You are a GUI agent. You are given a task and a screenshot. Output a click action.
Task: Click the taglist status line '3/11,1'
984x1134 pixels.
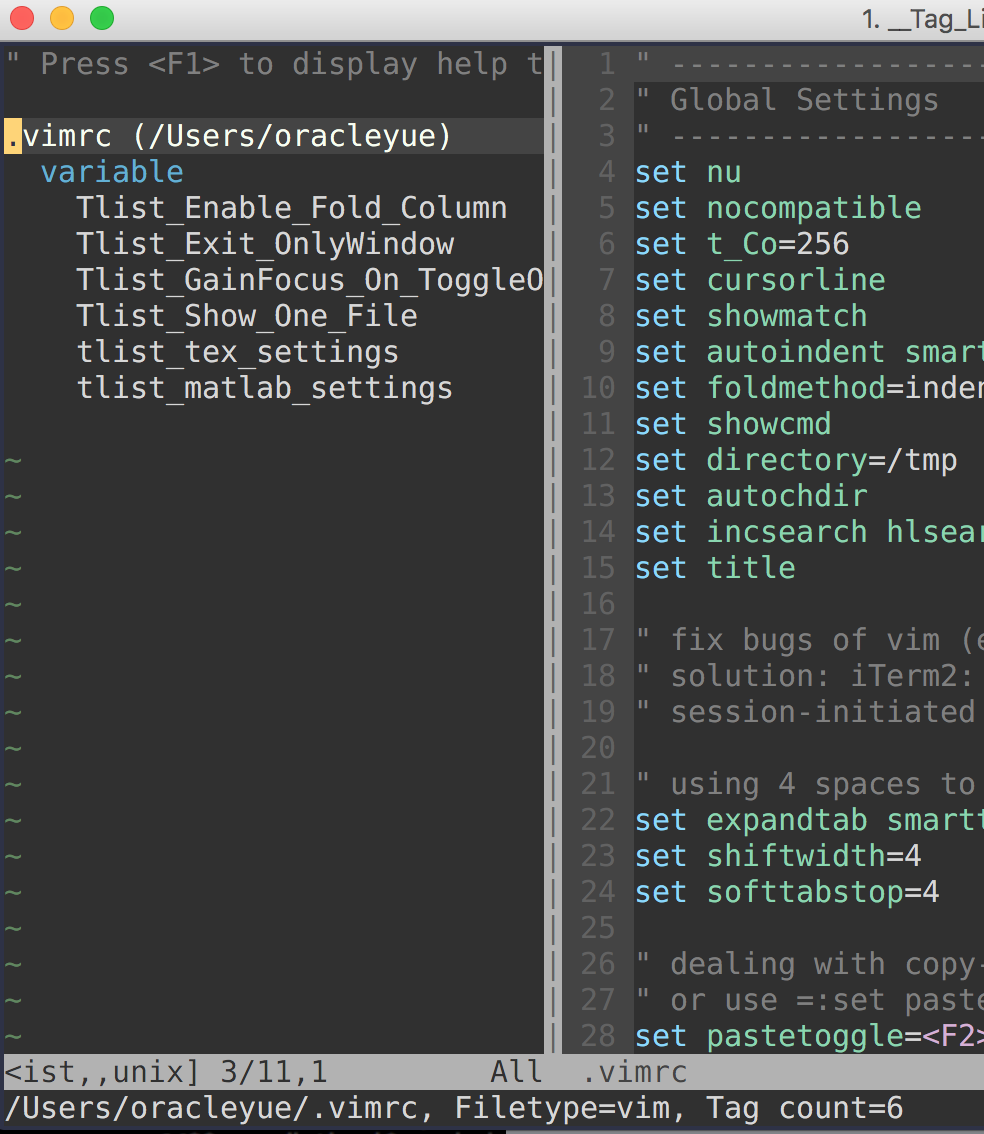click(274, 1072)
